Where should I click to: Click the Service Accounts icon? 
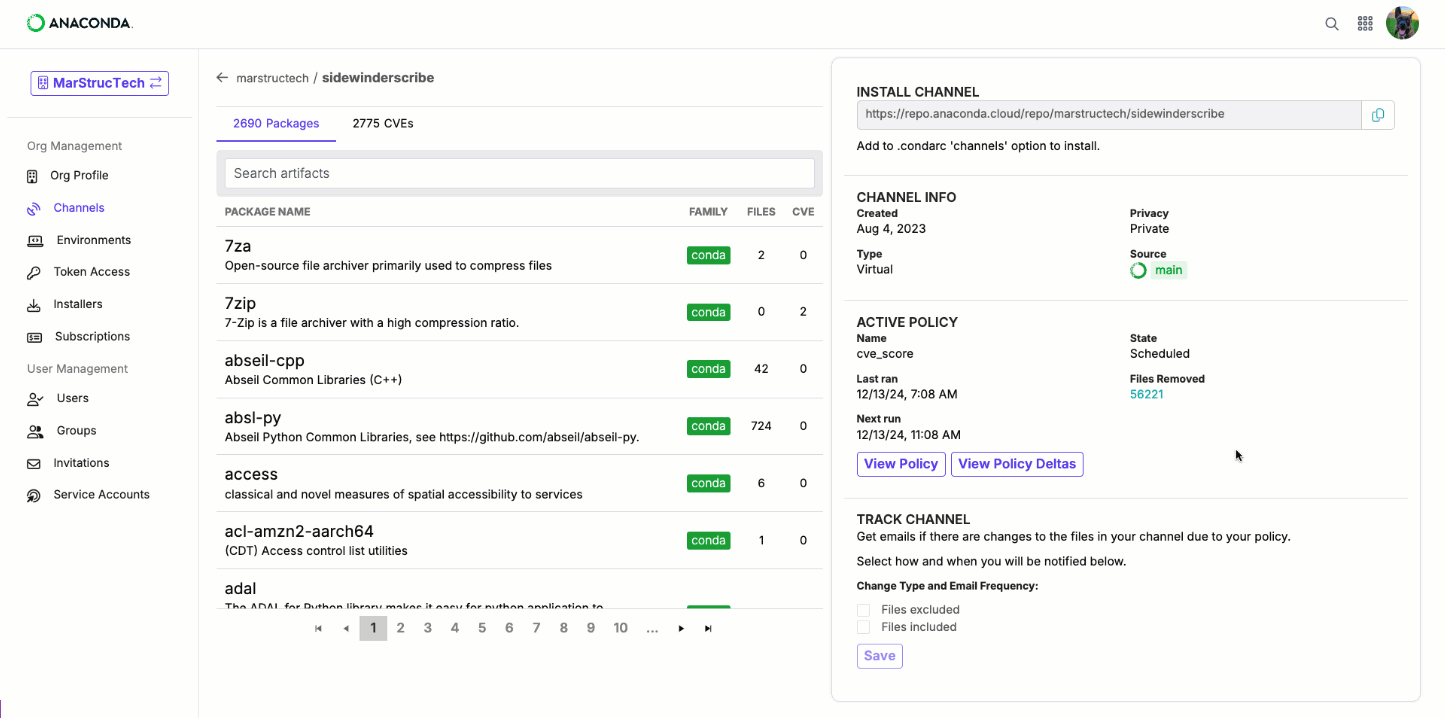coord(34,495)
